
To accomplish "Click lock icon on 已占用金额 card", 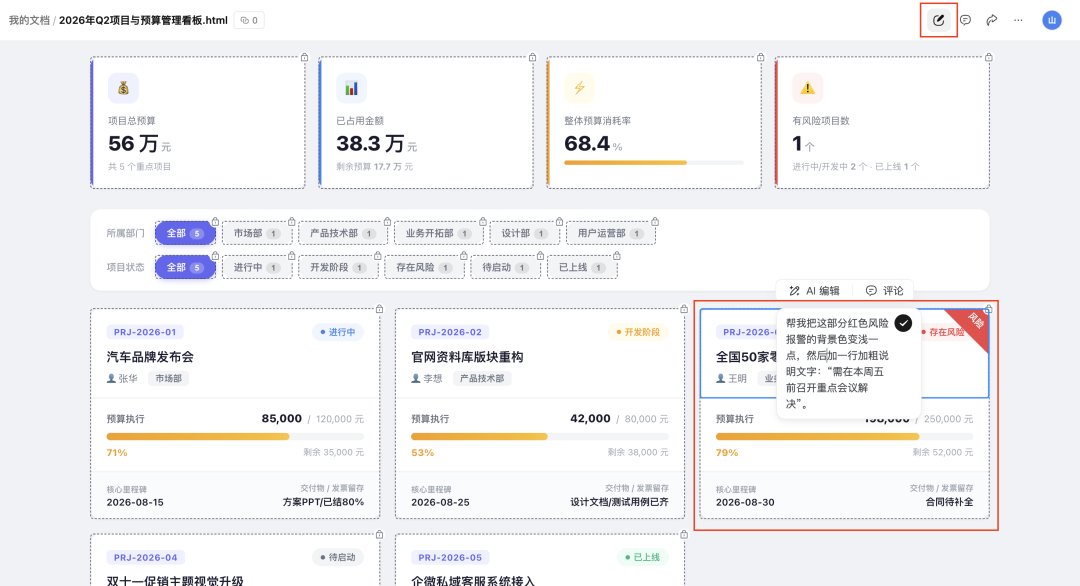I will (532, 57).
